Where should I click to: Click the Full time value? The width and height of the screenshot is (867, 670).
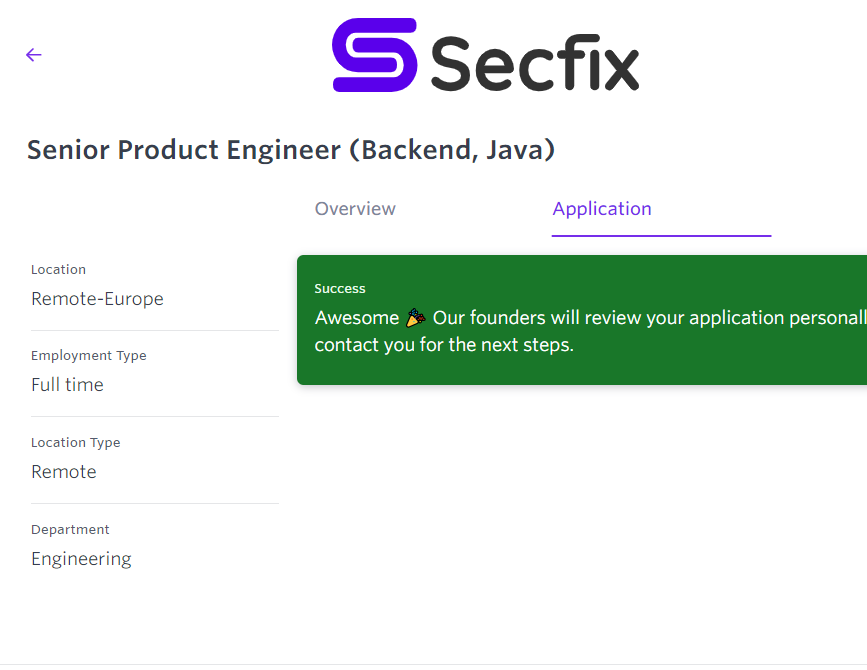[67, 385]
